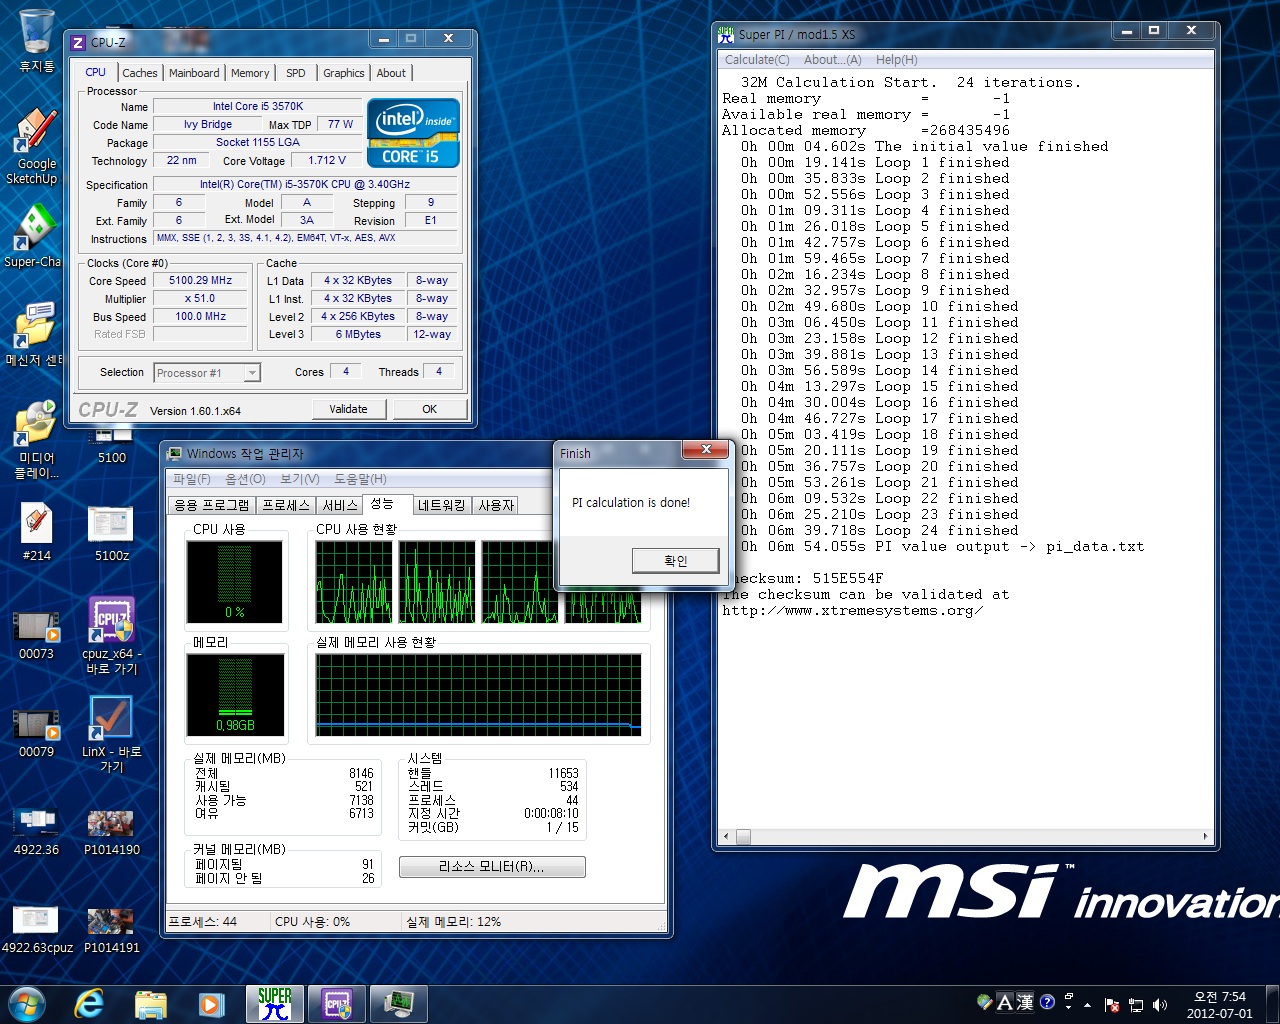
Task: Click the Super PI scrollbar left arrow
Action: 727,836
